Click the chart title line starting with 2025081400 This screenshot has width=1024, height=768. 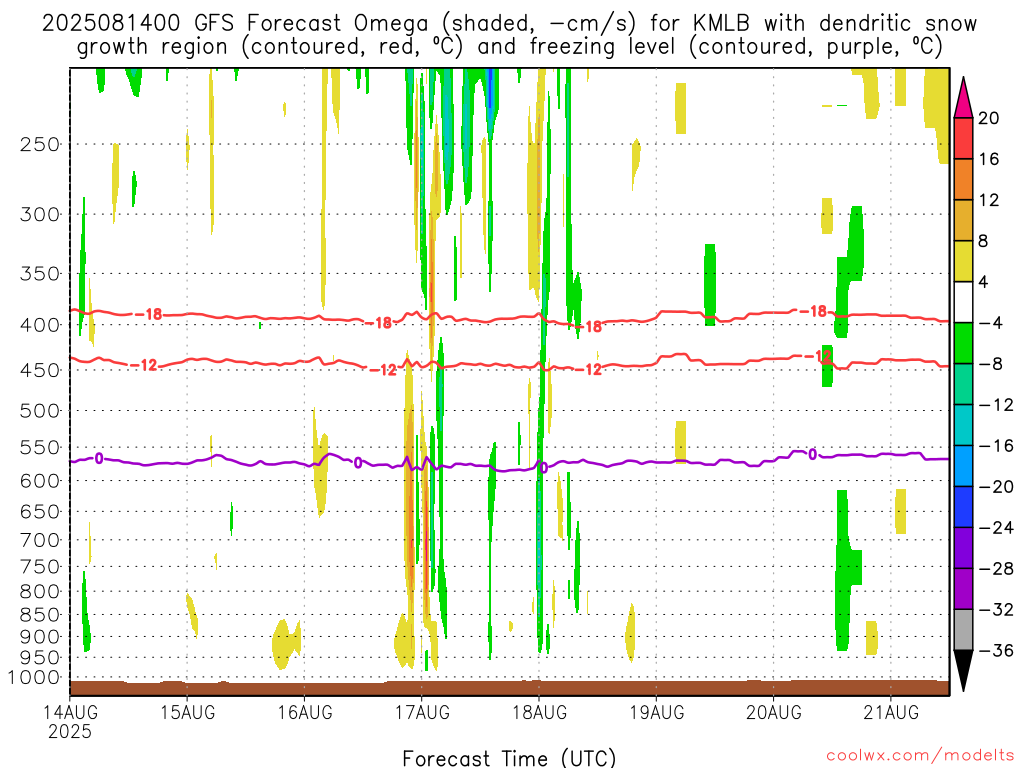click(509, 24)
